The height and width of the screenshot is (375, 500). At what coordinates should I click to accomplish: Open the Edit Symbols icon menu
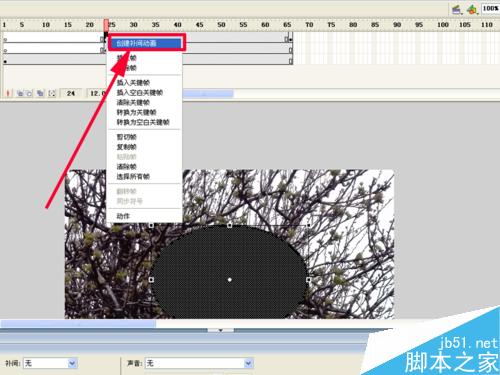pyautogui.click(x=472, y=9)
